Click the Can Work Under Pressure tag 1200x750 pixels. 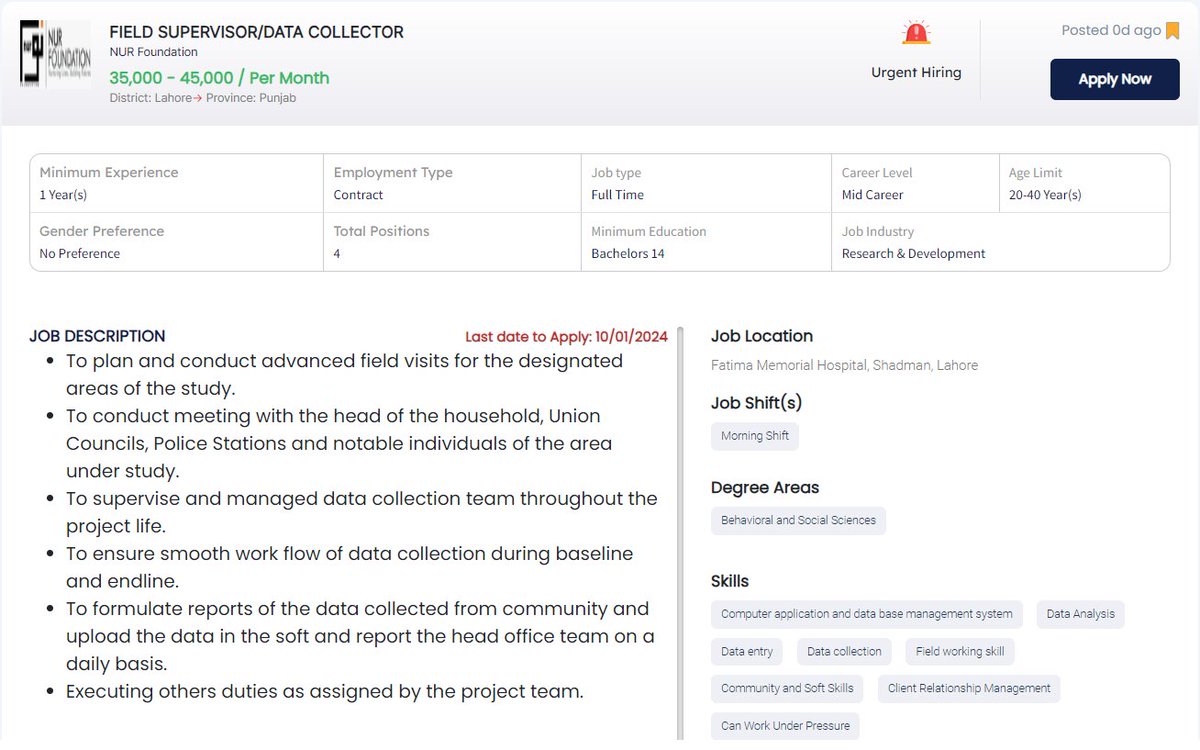click(785, 726)
